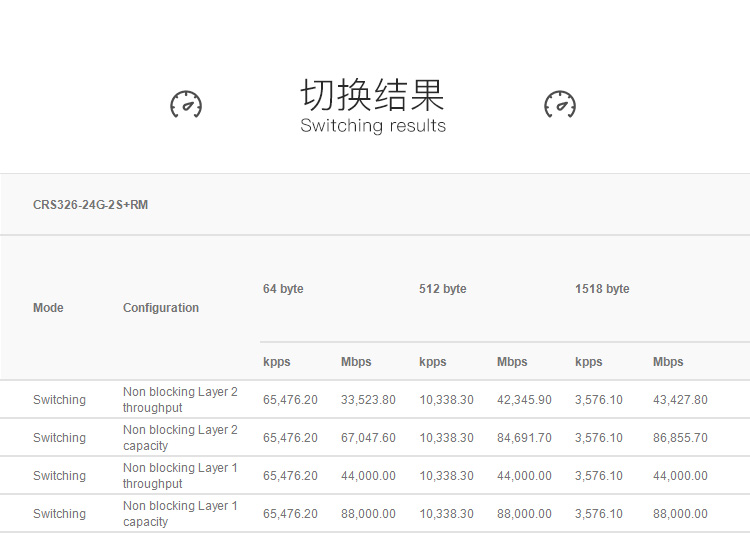750x540 pixels.
Task: Click the Configuration column header
Action: click(161, 308)
